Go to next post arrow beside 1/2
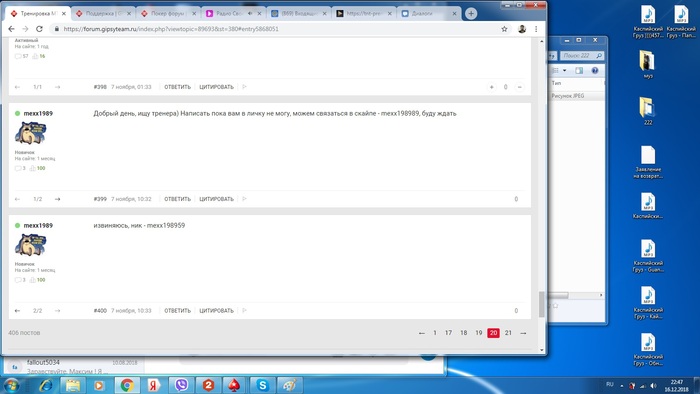Screen dimensions: 700x394 (x=58, y=199)
